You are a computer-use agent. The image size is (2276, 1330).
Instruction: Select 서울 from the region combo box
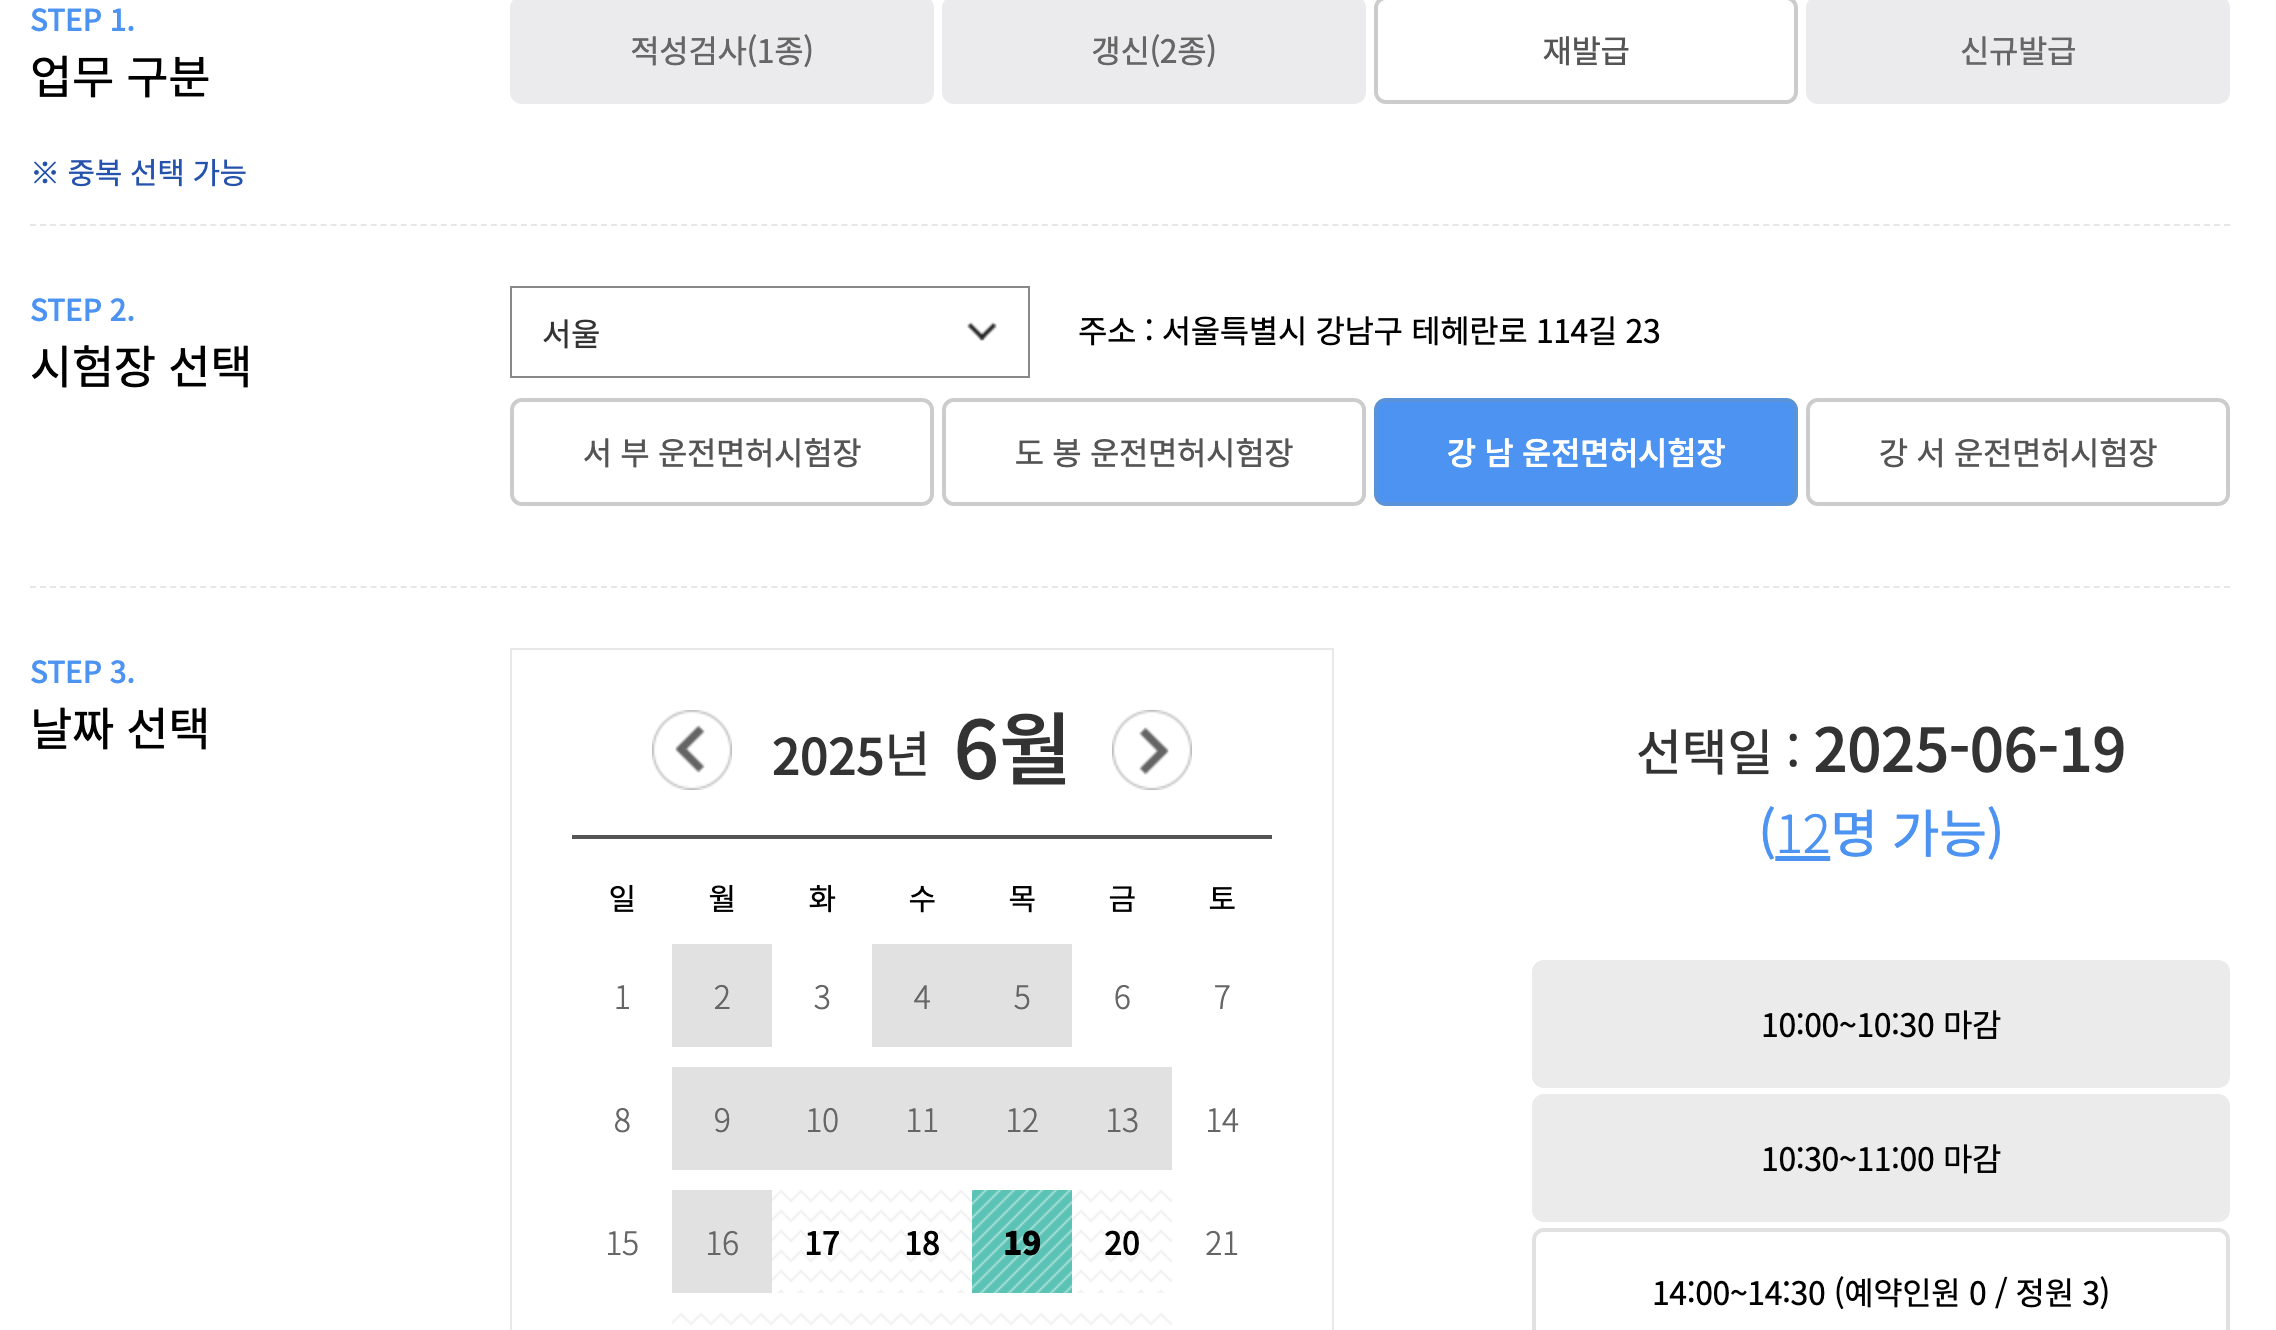768,332
